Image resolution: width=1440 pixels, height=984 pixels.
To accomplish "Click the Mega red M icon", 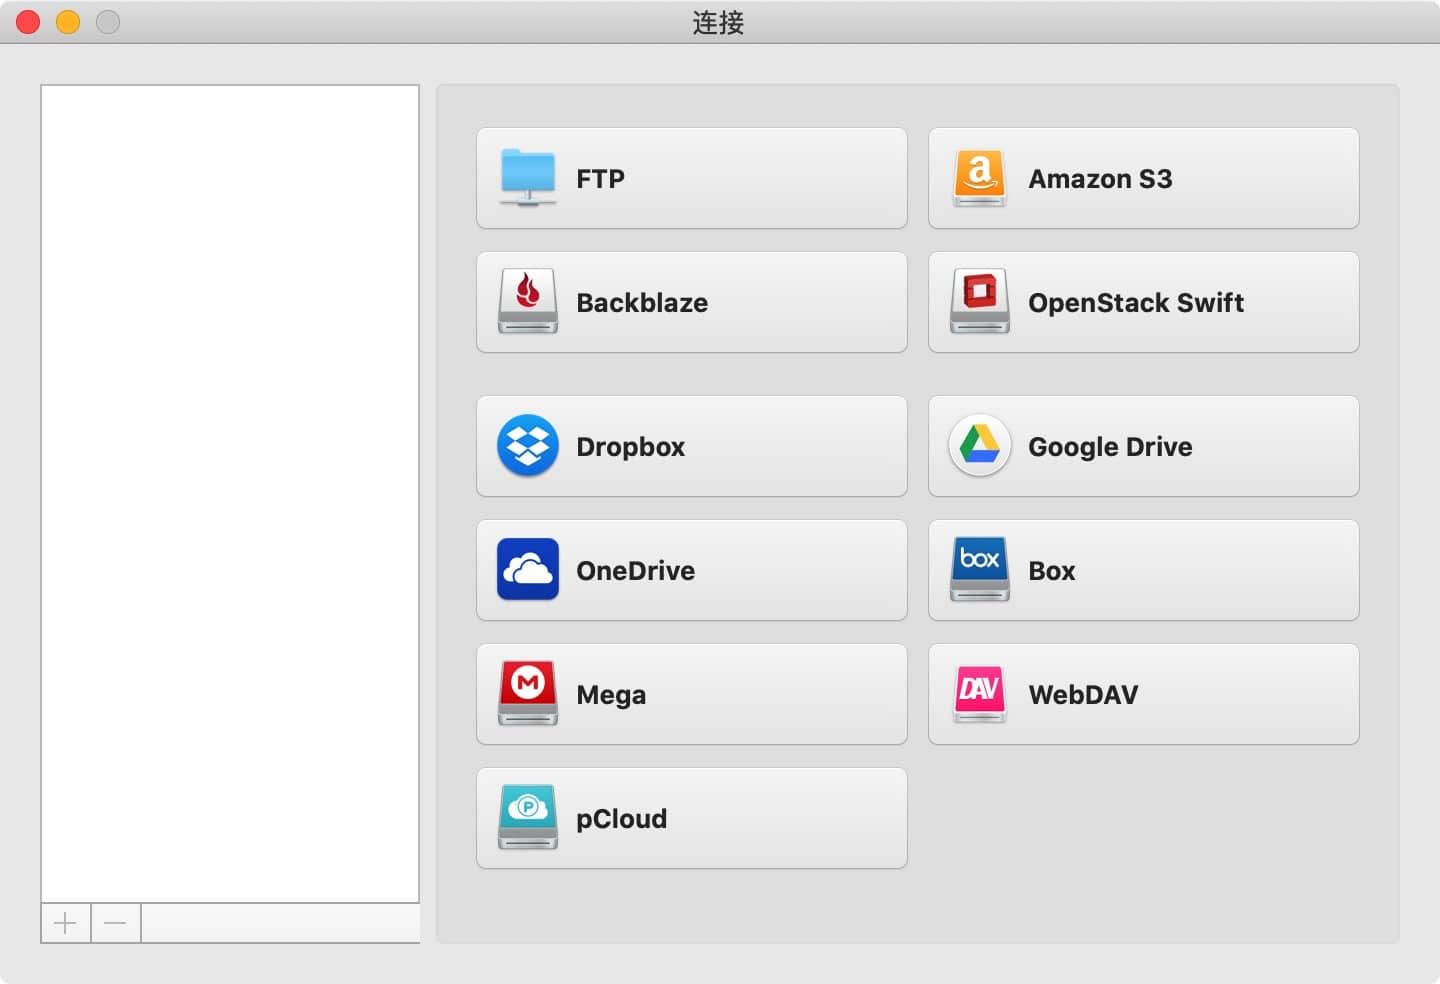I will pyautogui.click(x=528, y=693).
